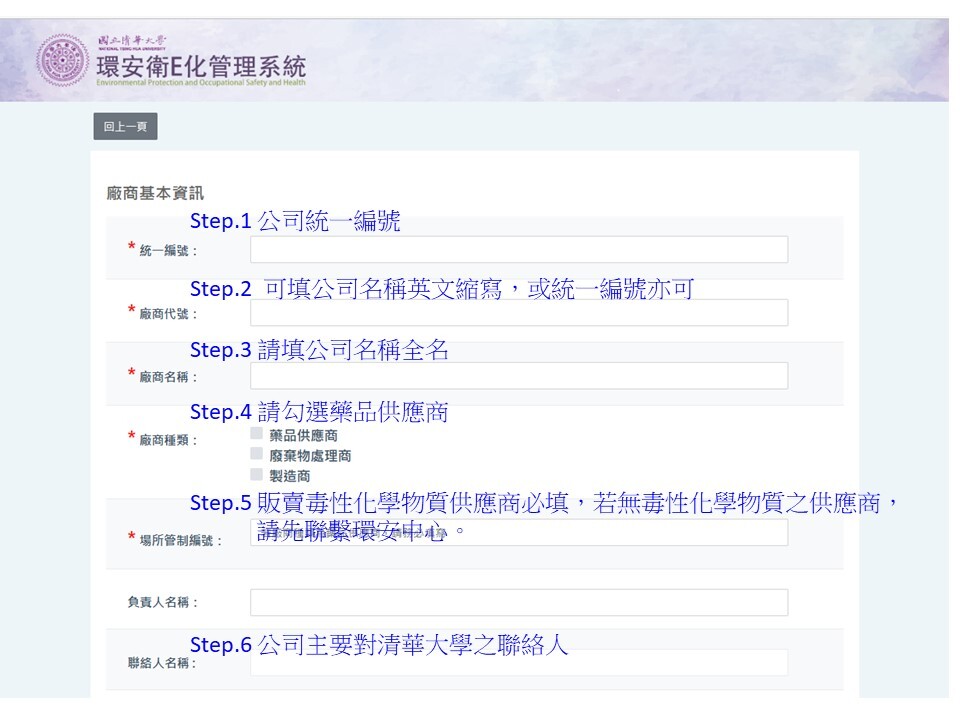960x720 pixels.
Task: Enable the 製造商 checkbox
Action: (x=257, y=475)
